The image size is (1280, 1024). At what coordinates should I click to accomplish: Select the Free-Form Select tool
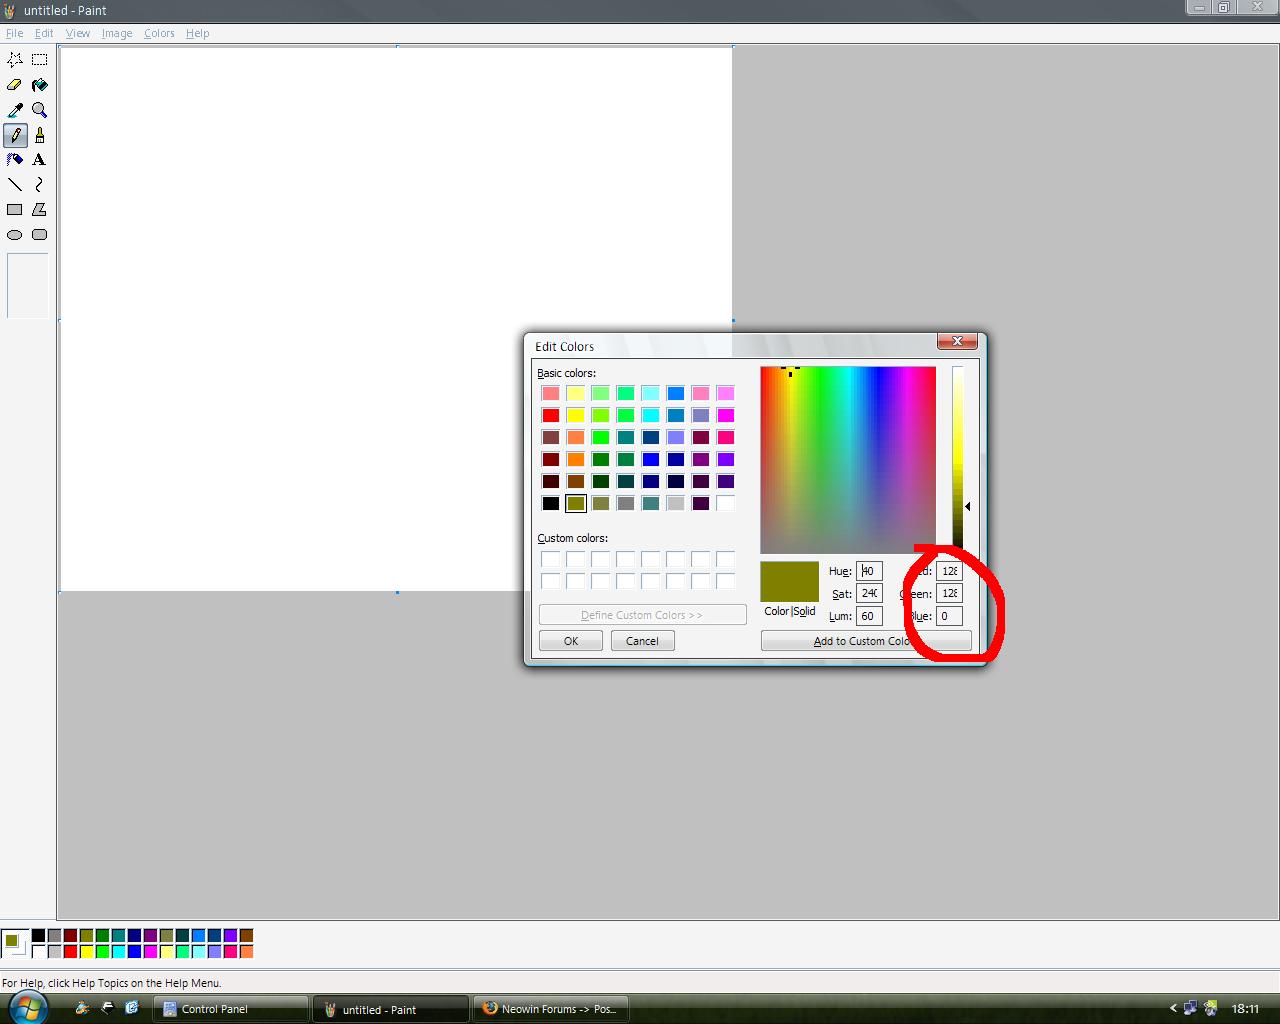coord(15,60)
